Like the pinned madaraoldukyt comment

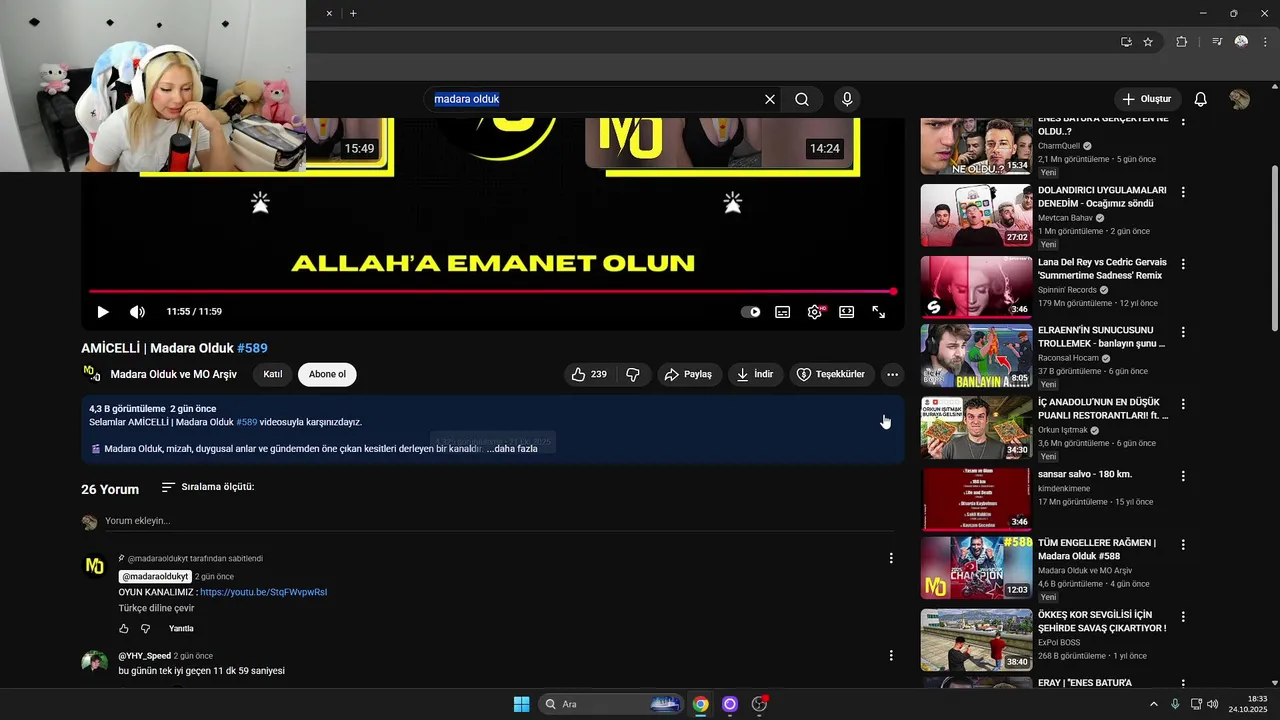click(x=124, y=629)
